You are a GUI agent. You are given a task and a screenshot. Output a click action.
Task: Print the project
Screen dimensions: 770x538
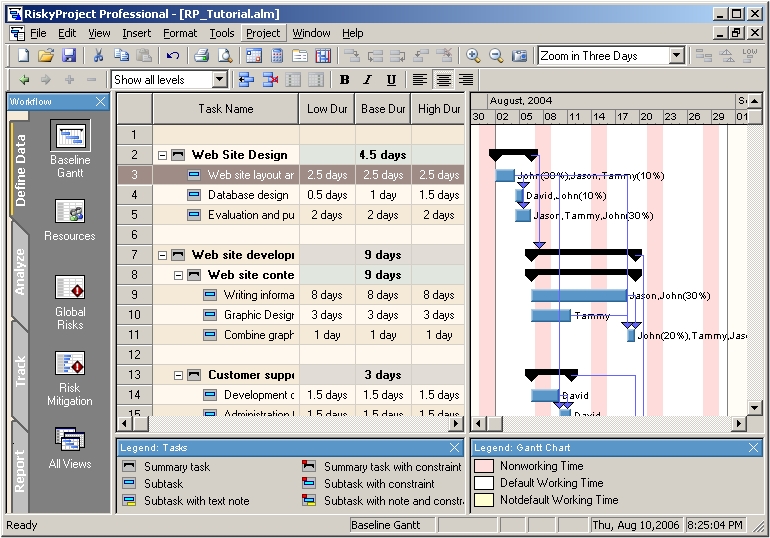coord(202,55)
